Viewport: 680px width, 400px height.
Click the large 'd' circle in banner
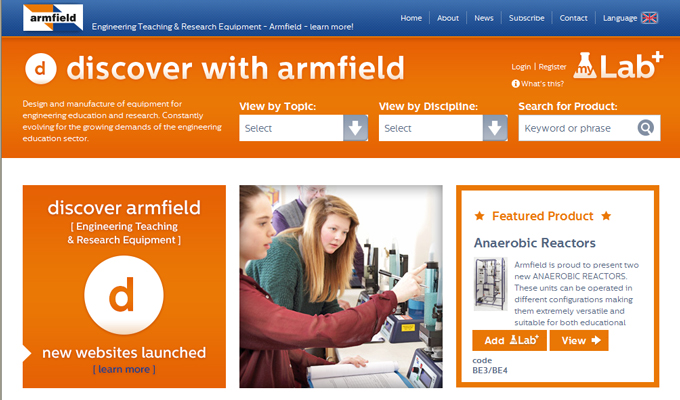(124, 296)
